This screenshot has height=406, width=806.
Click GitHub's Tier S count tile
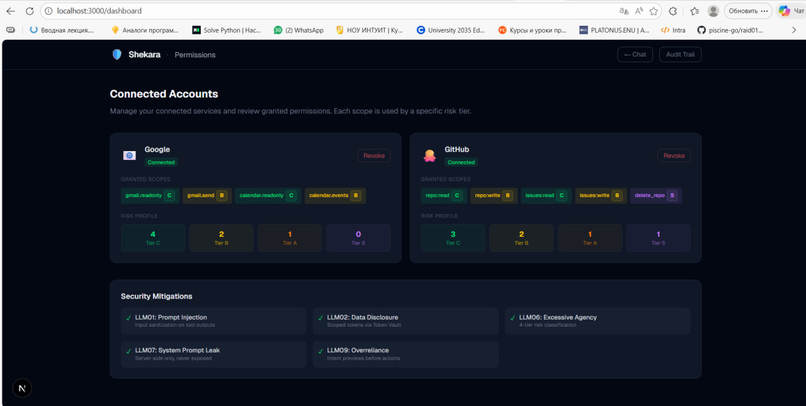tap(658, 238)
